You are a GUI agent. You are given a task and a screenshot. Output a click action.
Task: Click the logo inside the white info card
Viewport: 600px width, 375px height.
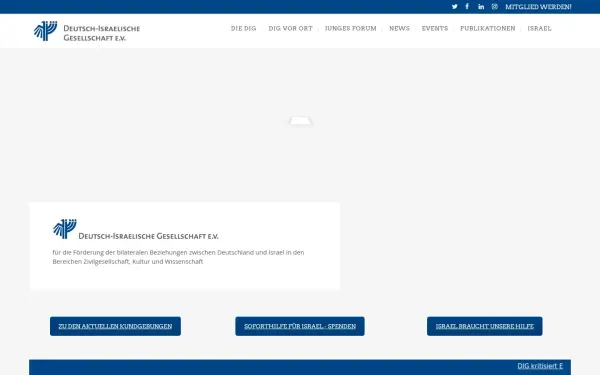pyautogui.click(x=136, y=230)
